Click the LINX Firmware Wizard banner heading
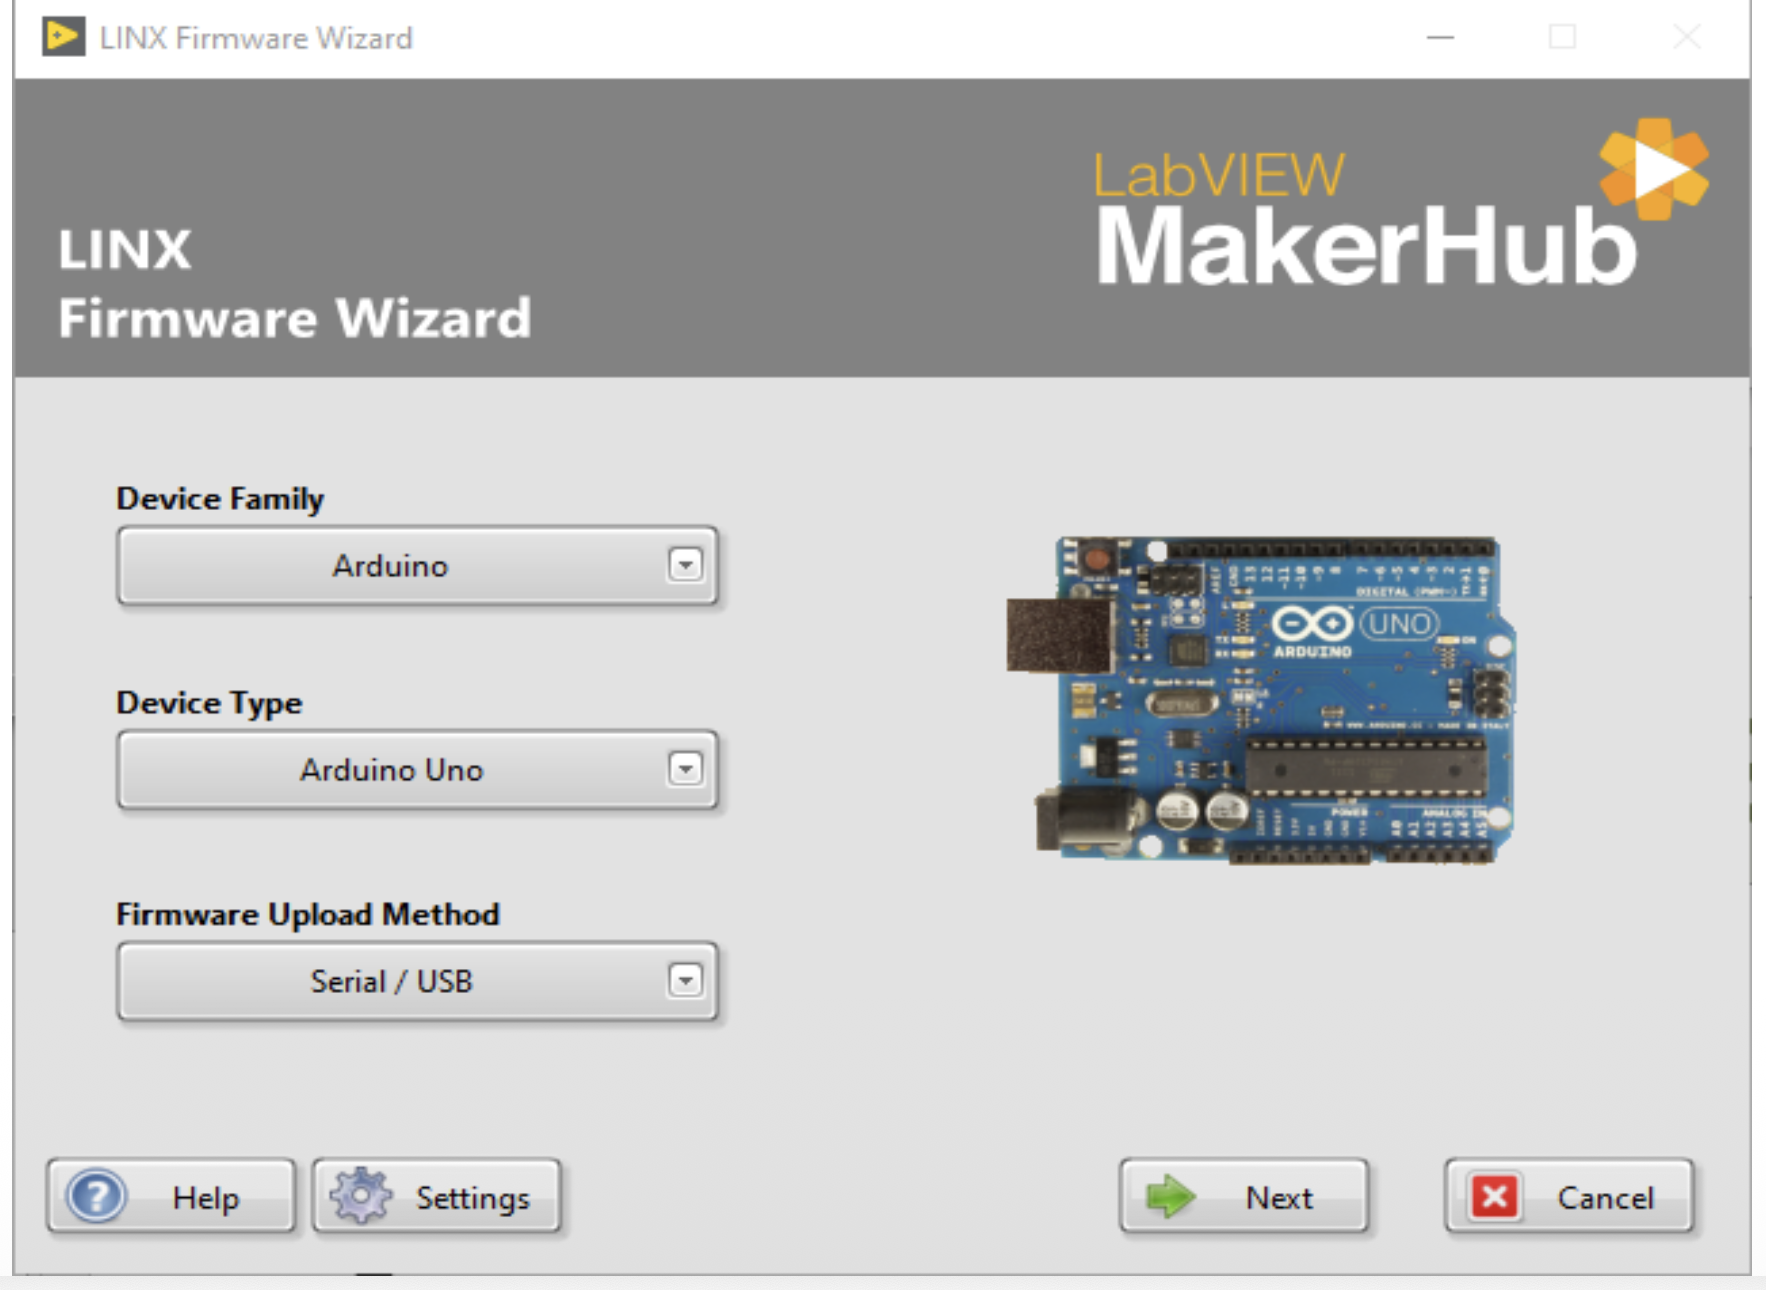This screenshot has height=1290, width=1766. pyautogui.click(x=294, y=284)
